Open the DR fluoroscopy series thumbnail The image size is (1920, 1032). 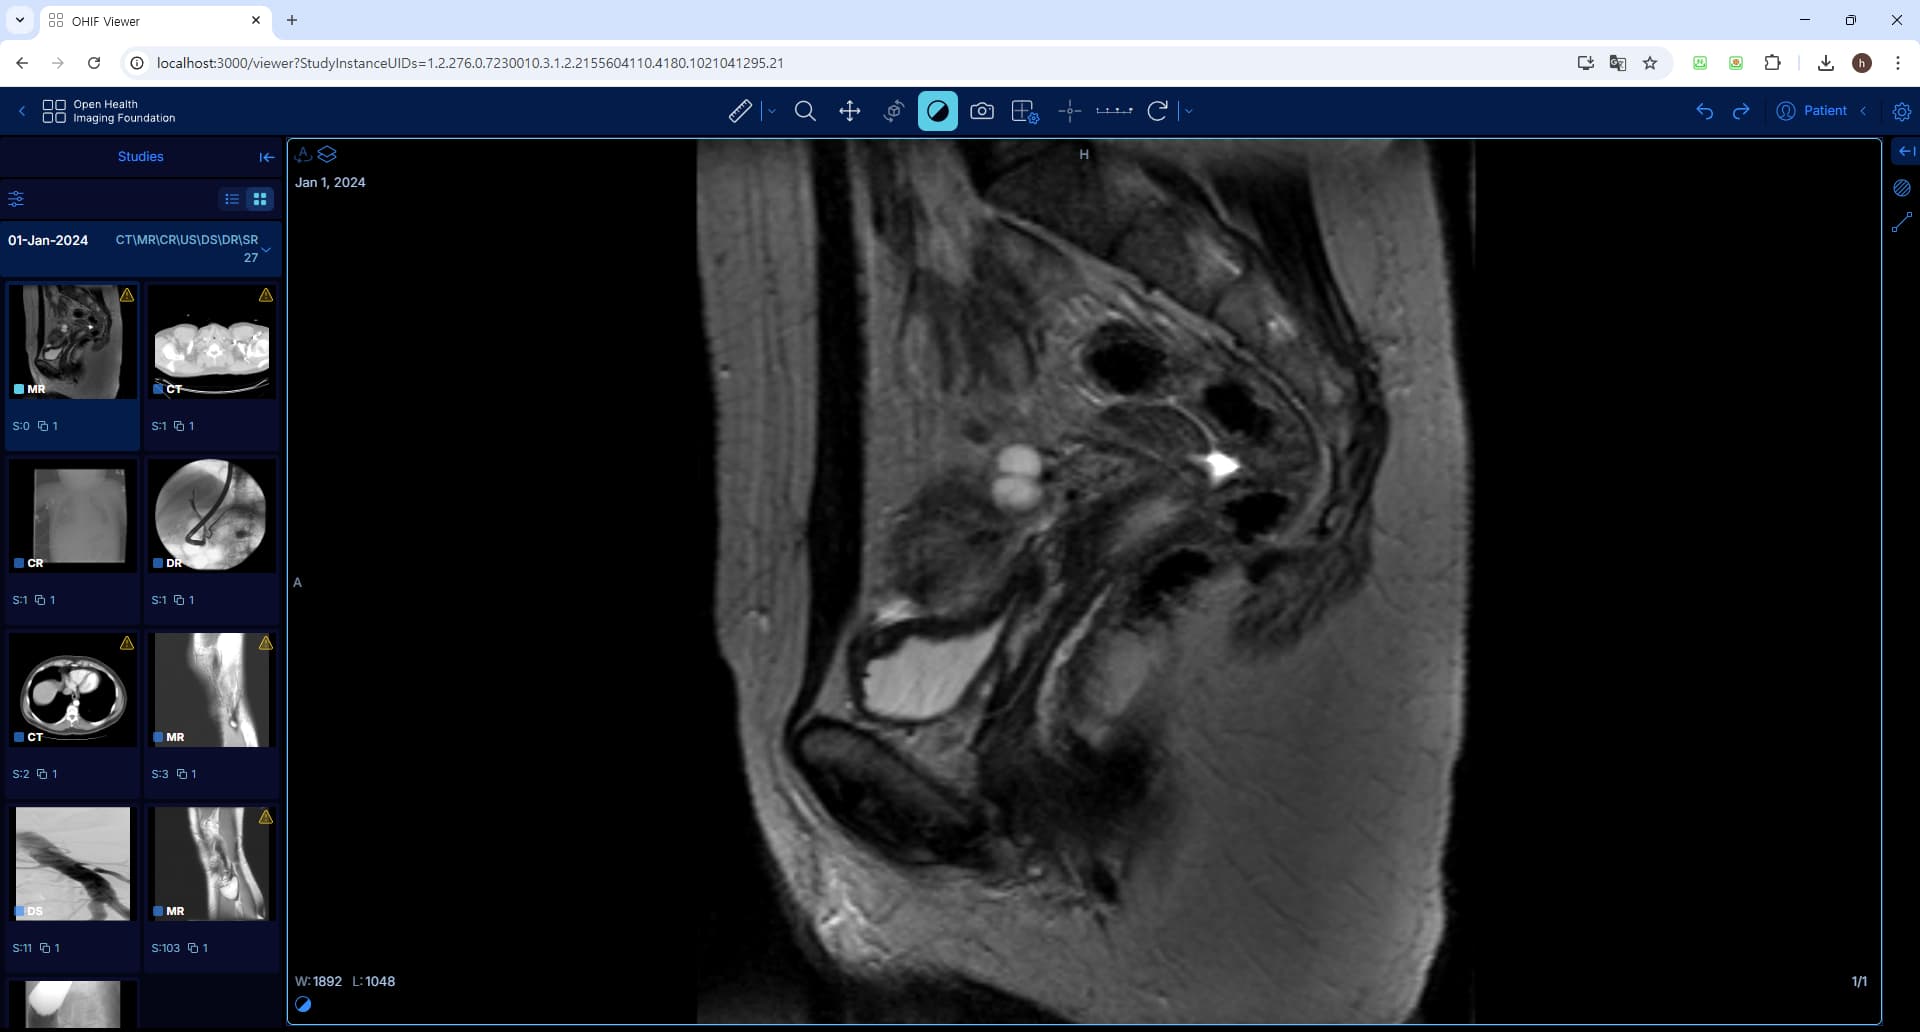tap(211, 516)
